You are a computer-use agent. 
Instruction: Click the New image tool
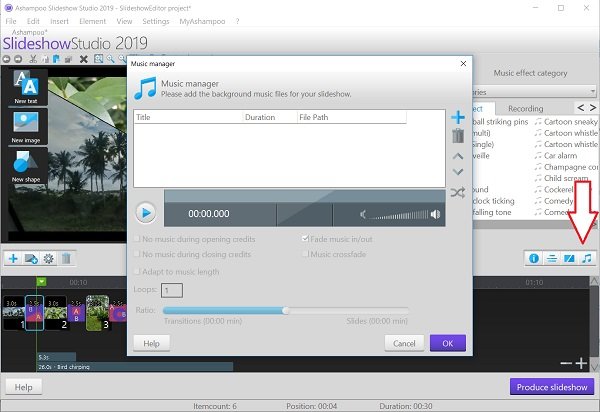click(x=26, y=127)
